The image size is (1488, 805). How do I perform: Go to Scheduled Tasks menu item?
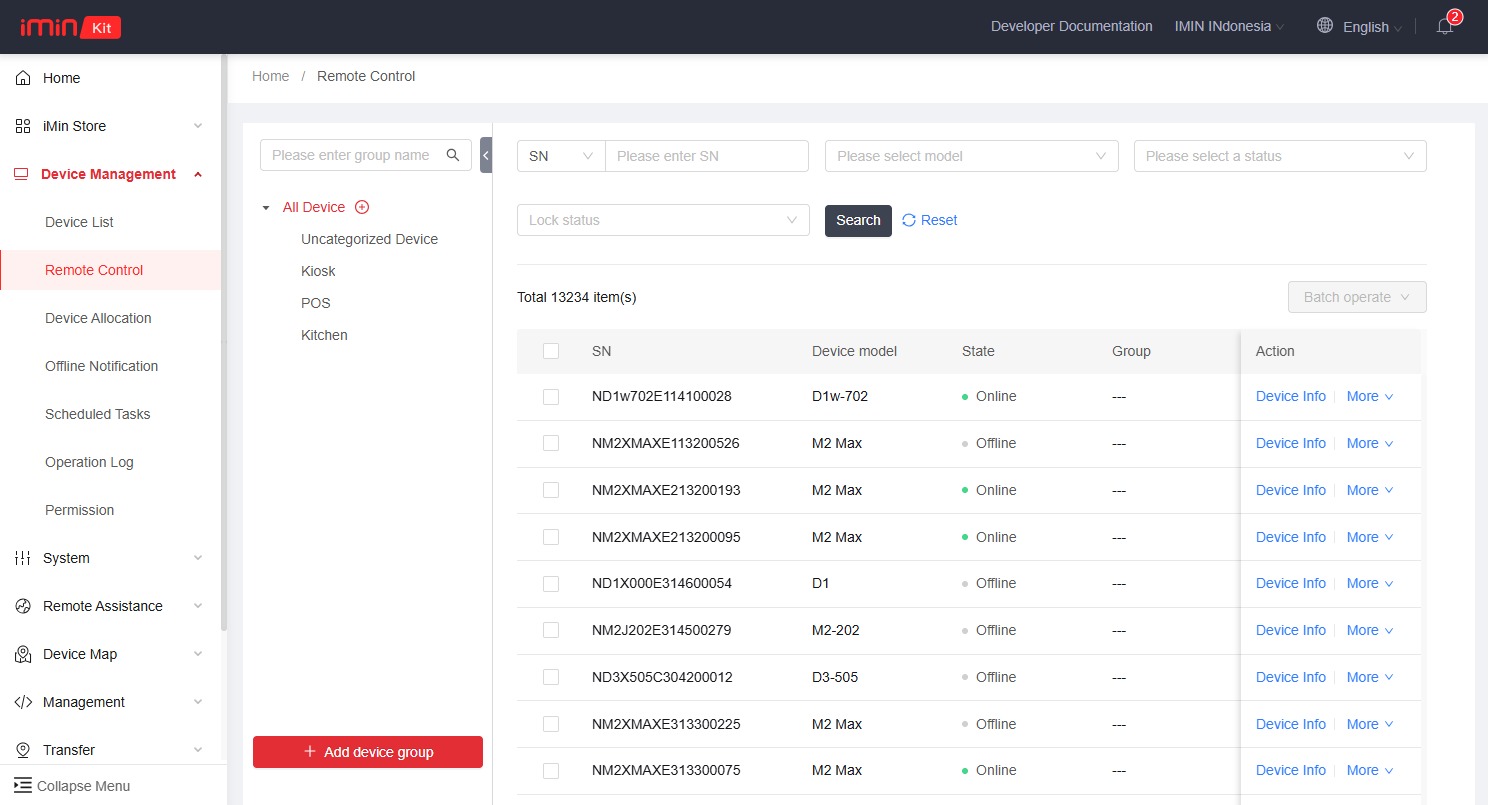(98, 414)
